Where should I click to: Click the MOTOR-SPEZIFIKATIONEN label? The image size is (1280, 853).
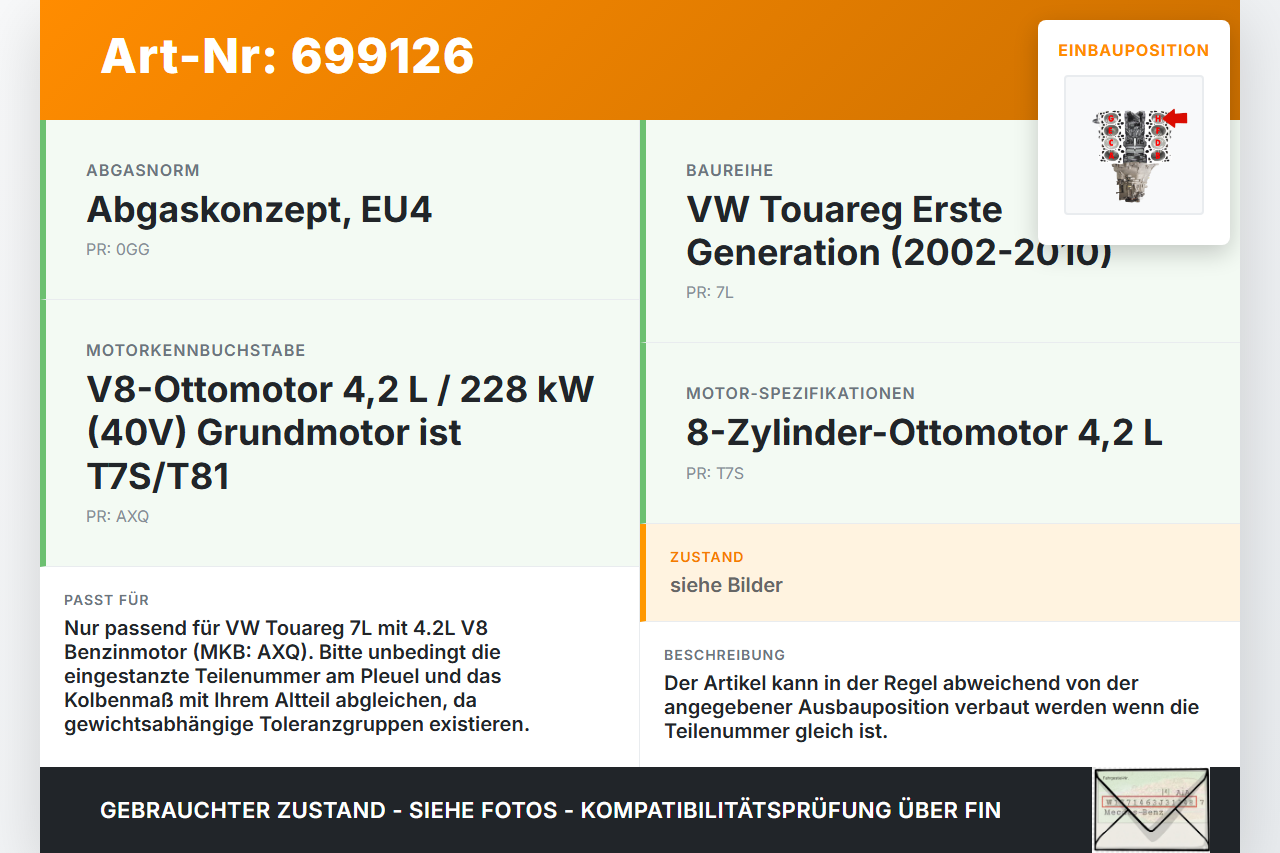coord(801,394)
